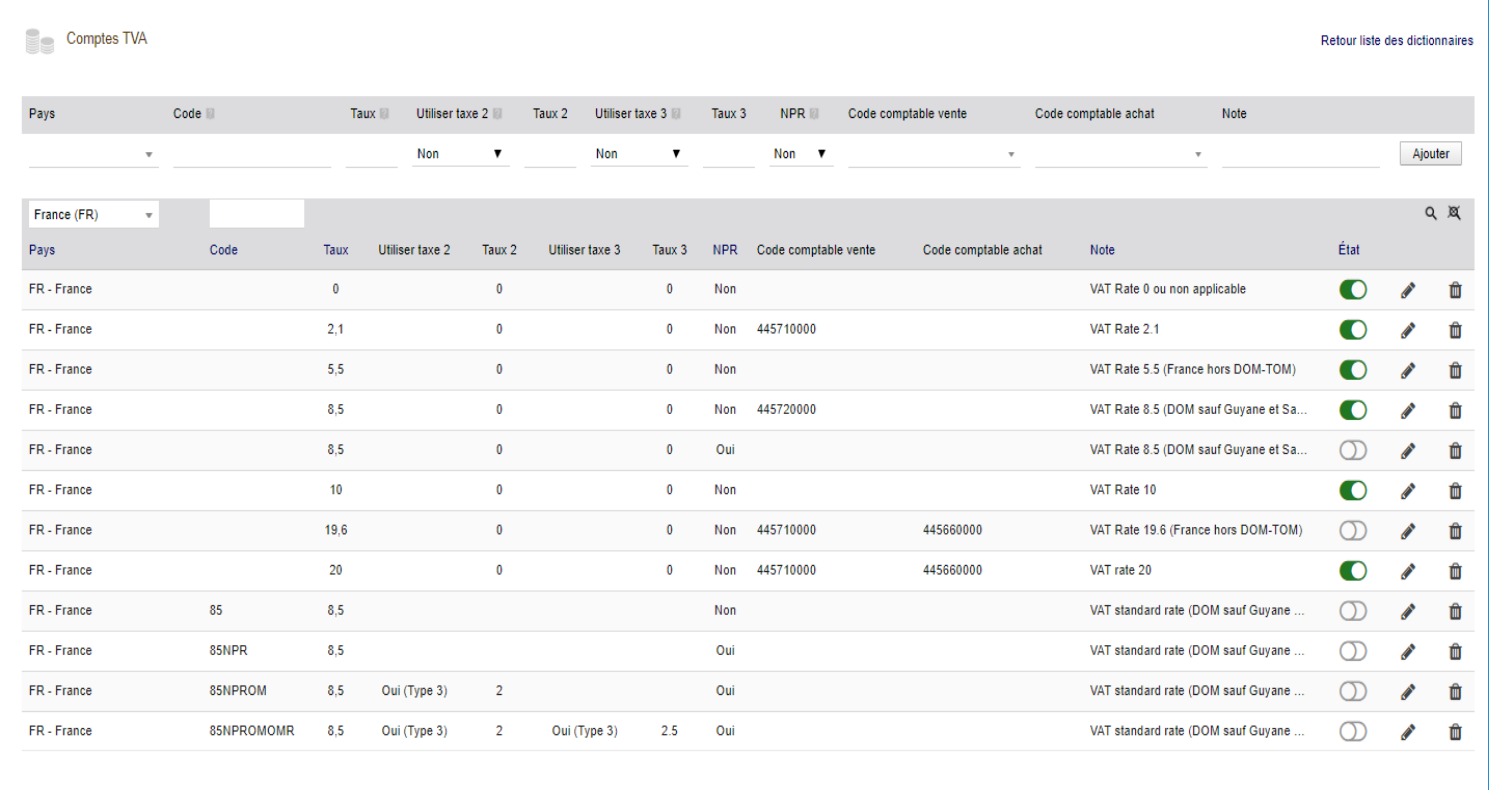The height and width of the screenshot is (790, 1489).
Task: Disable the VAT Rate 5.5 toggle
Action: pyautogui.click(x=1353, y=370)
